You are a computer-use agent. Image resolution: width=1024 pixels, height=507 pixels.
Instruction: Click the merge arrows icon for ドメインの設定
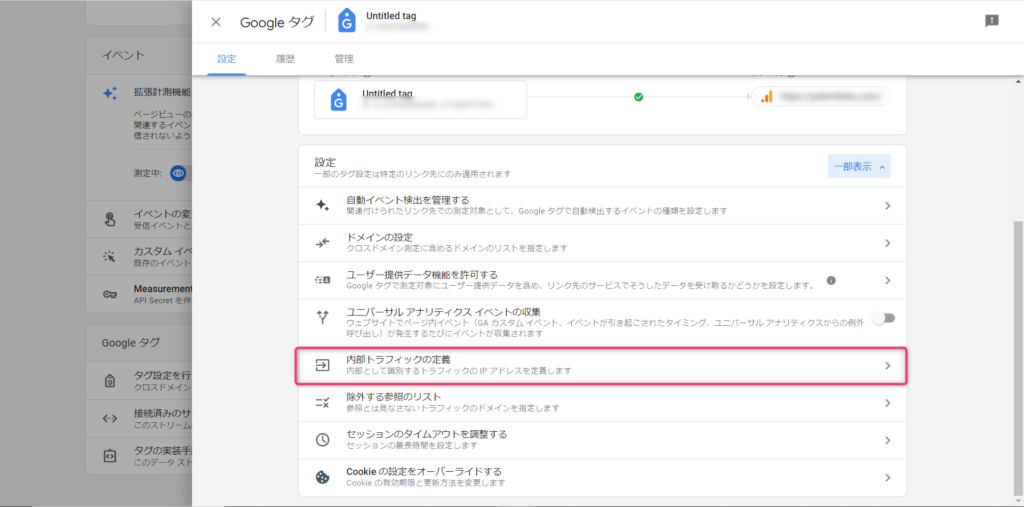(322, 243)
